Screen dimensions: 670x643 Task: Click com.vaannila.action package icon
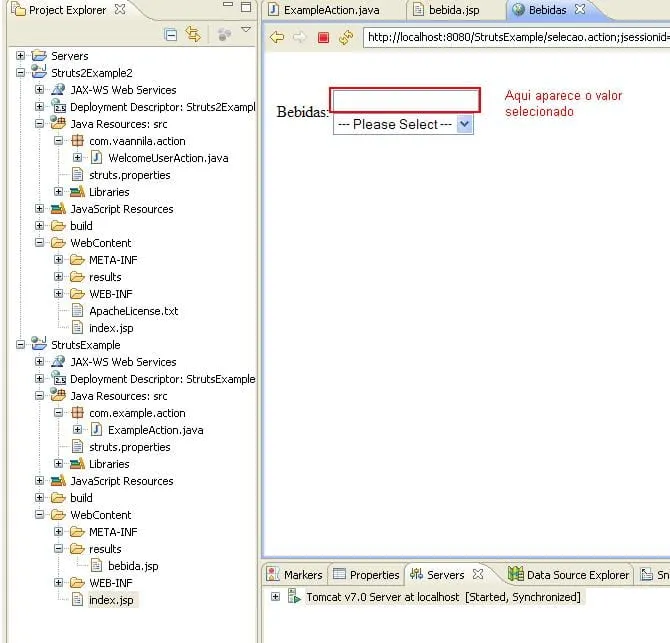[x=77, y=141]
